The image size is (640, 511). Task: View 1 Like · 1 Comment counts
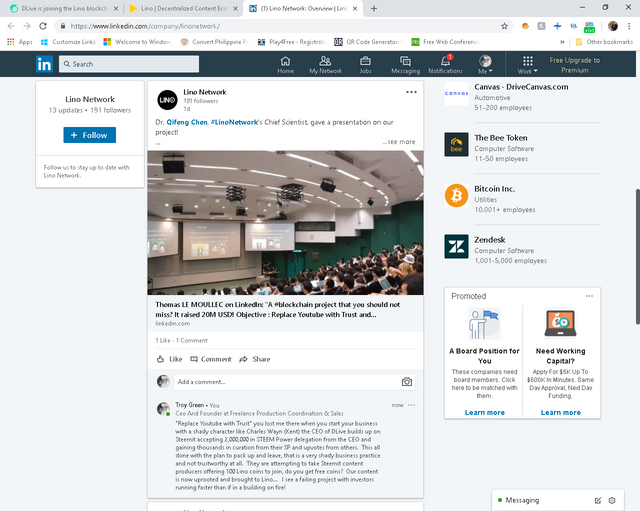pyautogui.click(x=181, y=340)
